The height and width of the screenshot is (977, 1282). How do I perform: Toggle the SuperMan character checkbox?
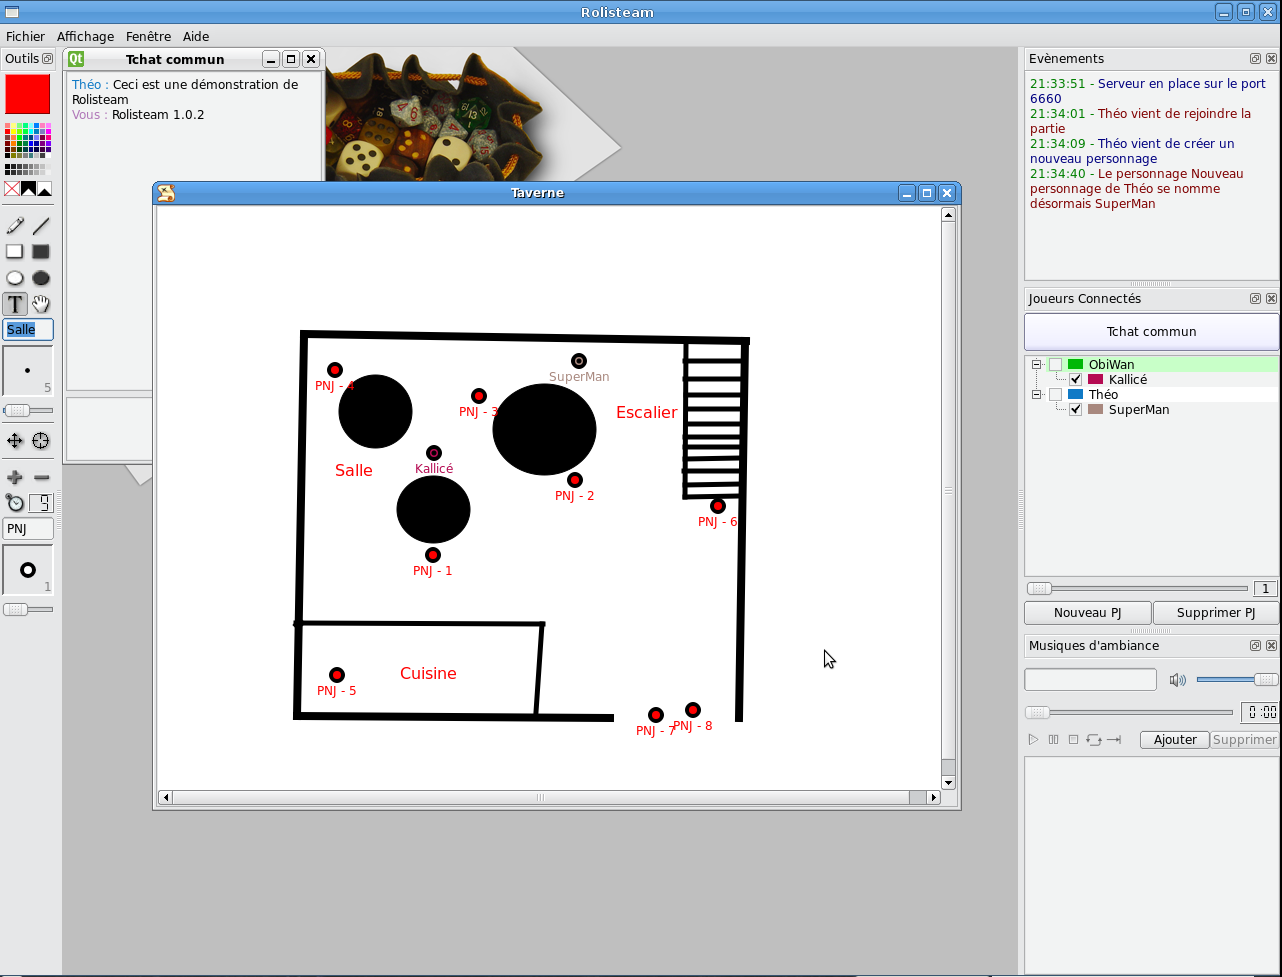(x=1076, y=410)
